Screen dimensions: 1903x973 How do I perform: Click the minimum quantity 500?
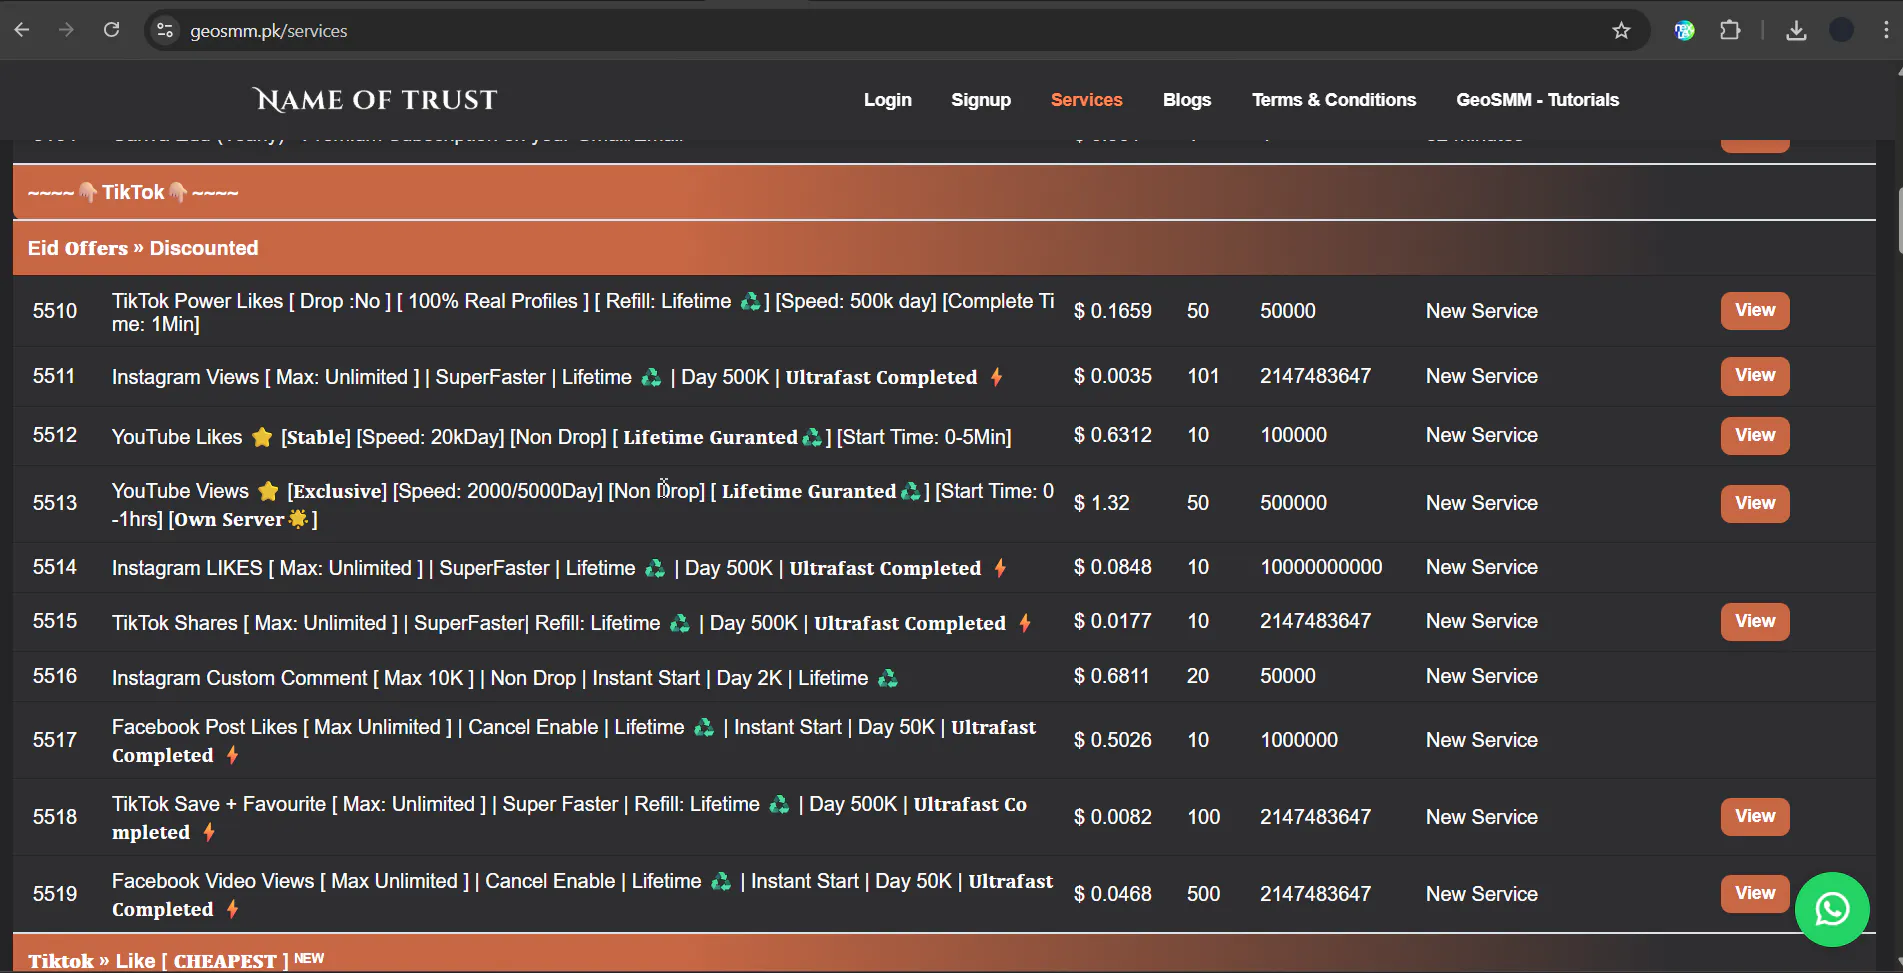(x=1203, y=894)
